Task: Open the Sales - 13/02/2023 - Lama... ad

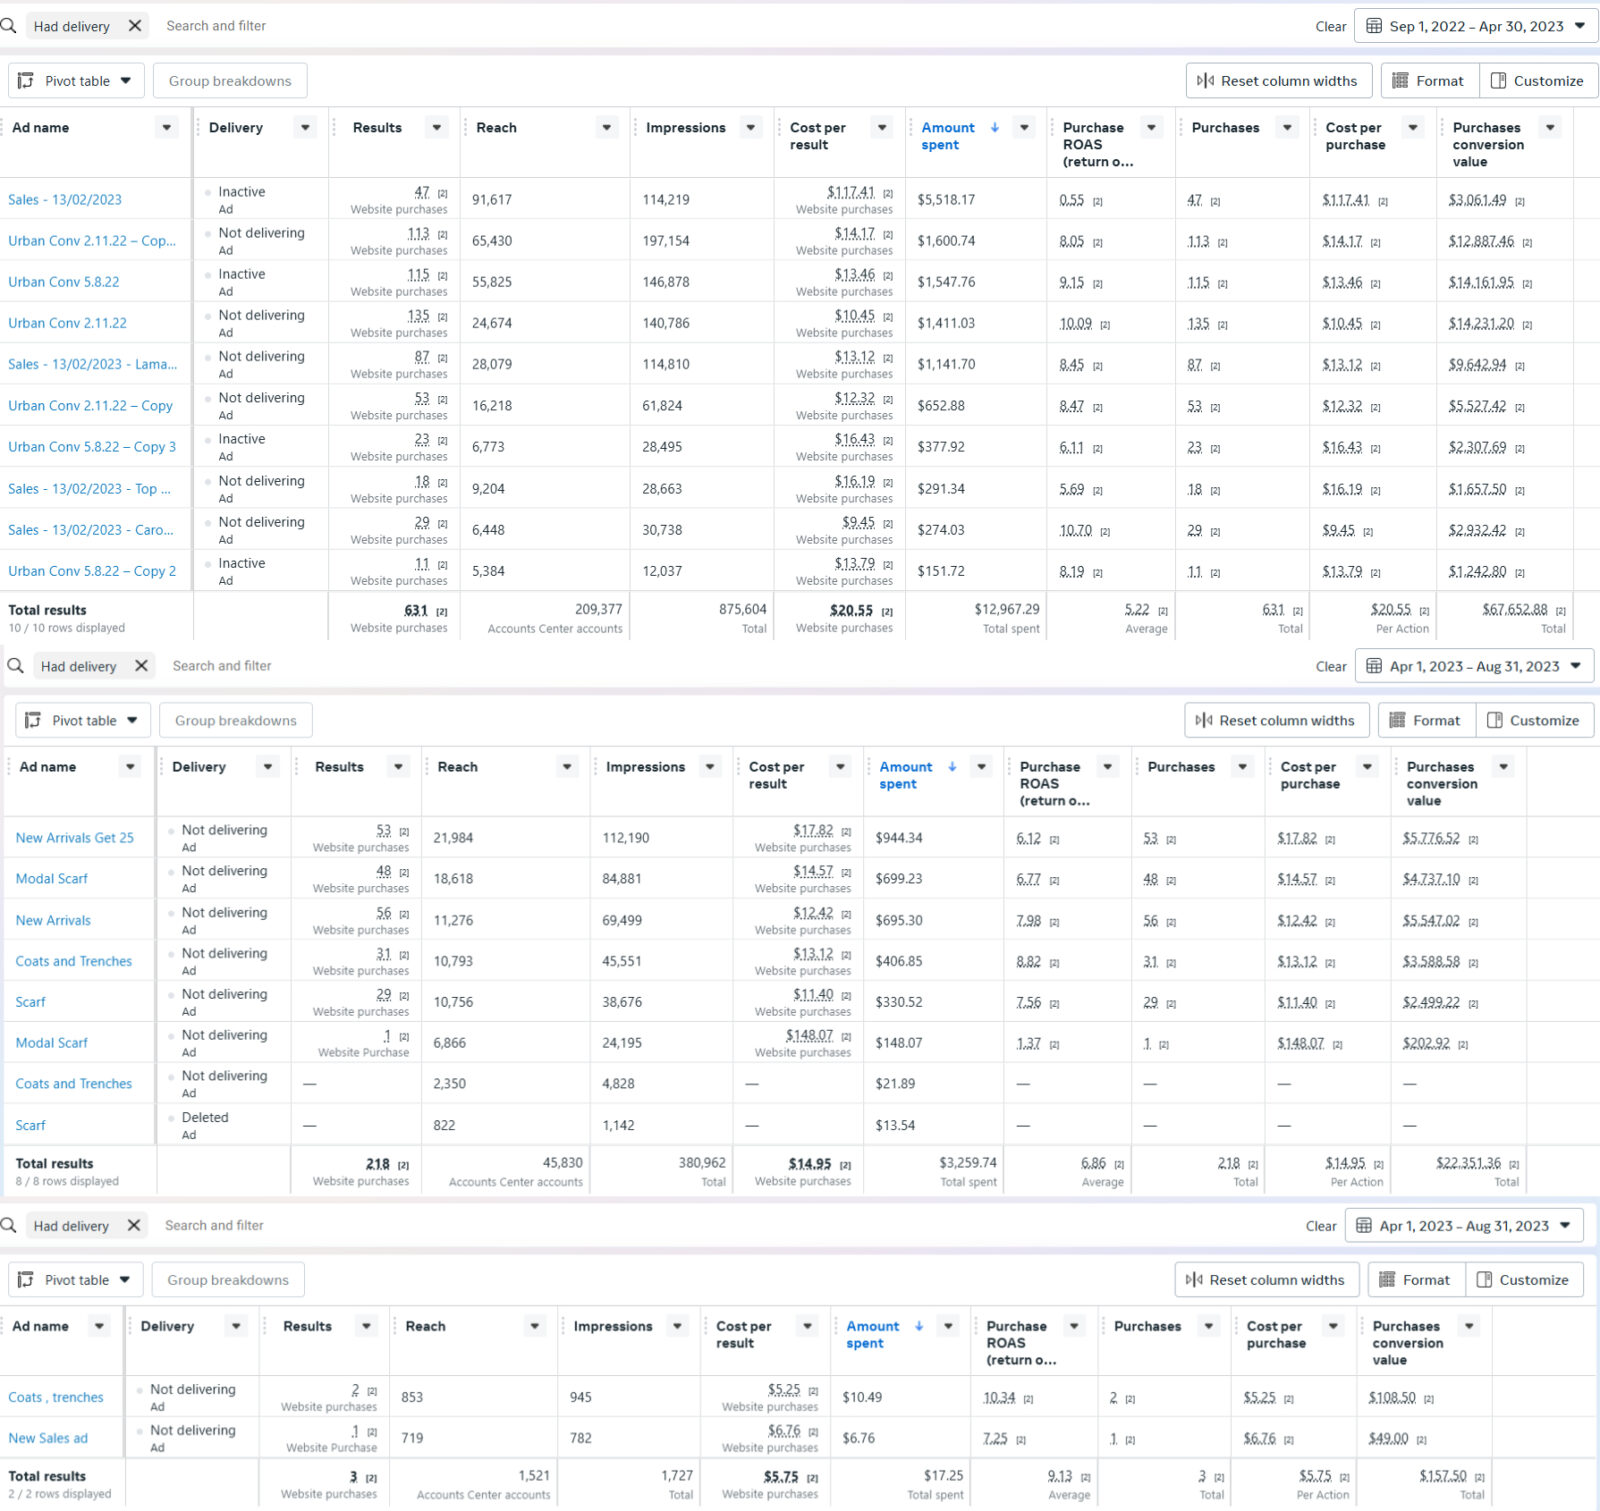Action: tap(93, 364)
